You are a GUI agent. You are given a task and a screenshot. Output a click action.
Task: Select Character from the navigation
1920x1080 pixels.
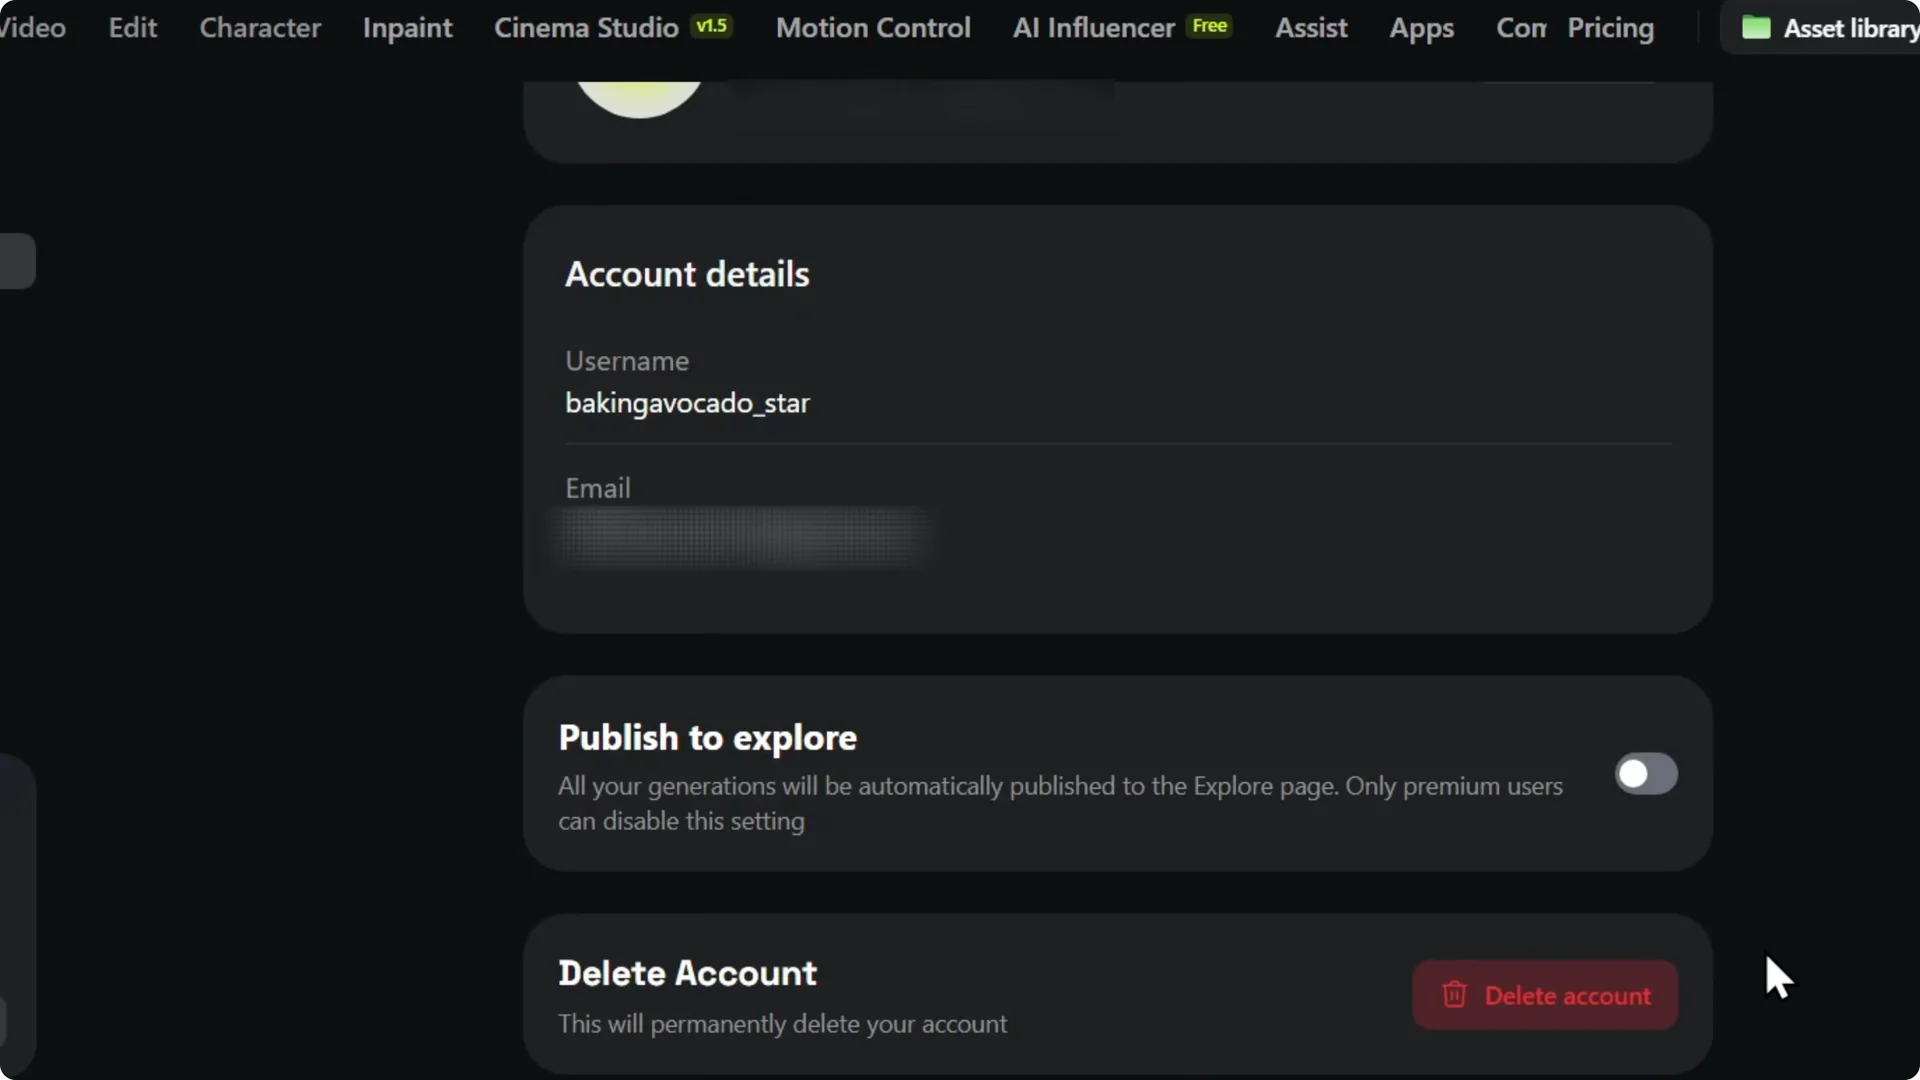pyautogui.click(x=260, y=27)
